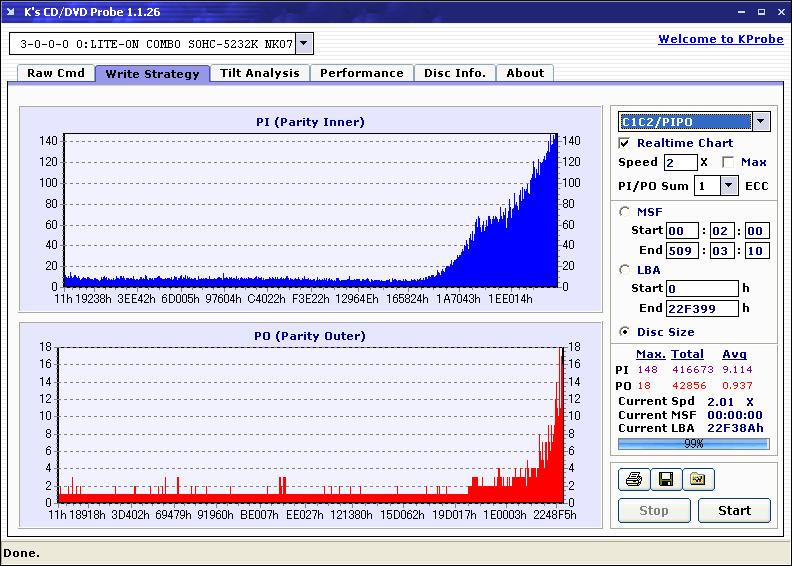
Task: Select the Disc Size radio button
Action: point(624,332)
